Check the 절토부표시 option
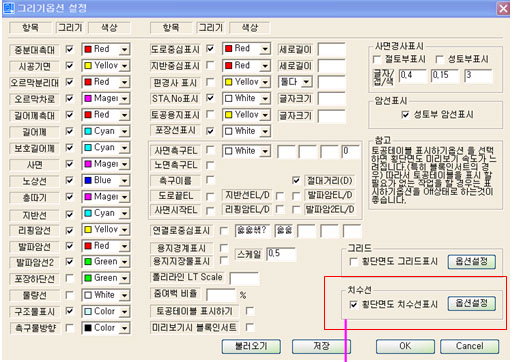 tap(377, 59)
